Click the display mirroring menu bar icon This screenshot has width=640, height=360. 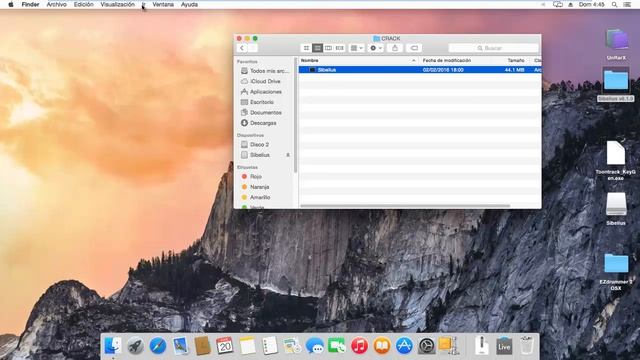[x=558, y=4]
